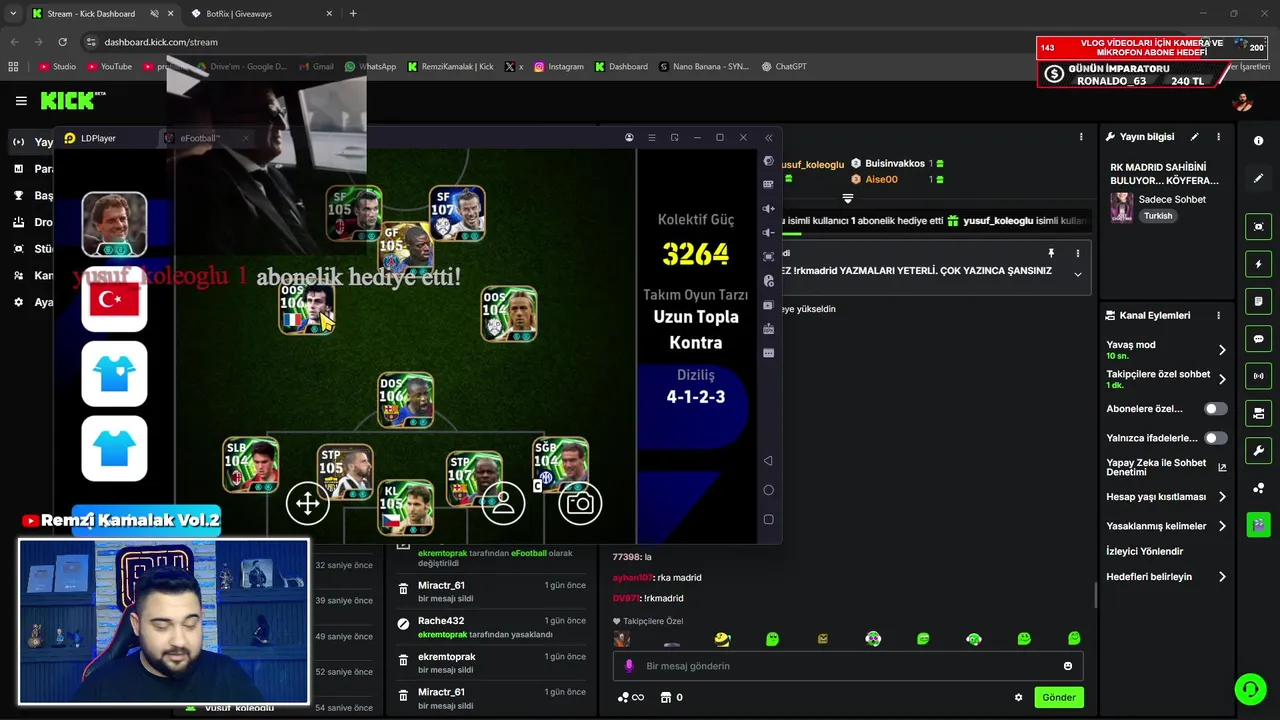The width and height of the screenshot is (1280, 720).
Task: Open the Kick hamburger menu
Action: [21, 101]
